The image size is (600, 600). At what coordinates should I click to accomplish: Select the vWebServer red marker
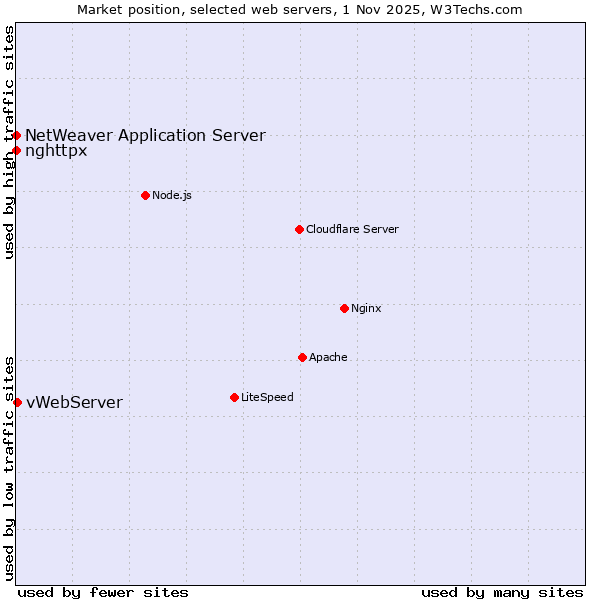pyautogui.click(x=17, y=402)
